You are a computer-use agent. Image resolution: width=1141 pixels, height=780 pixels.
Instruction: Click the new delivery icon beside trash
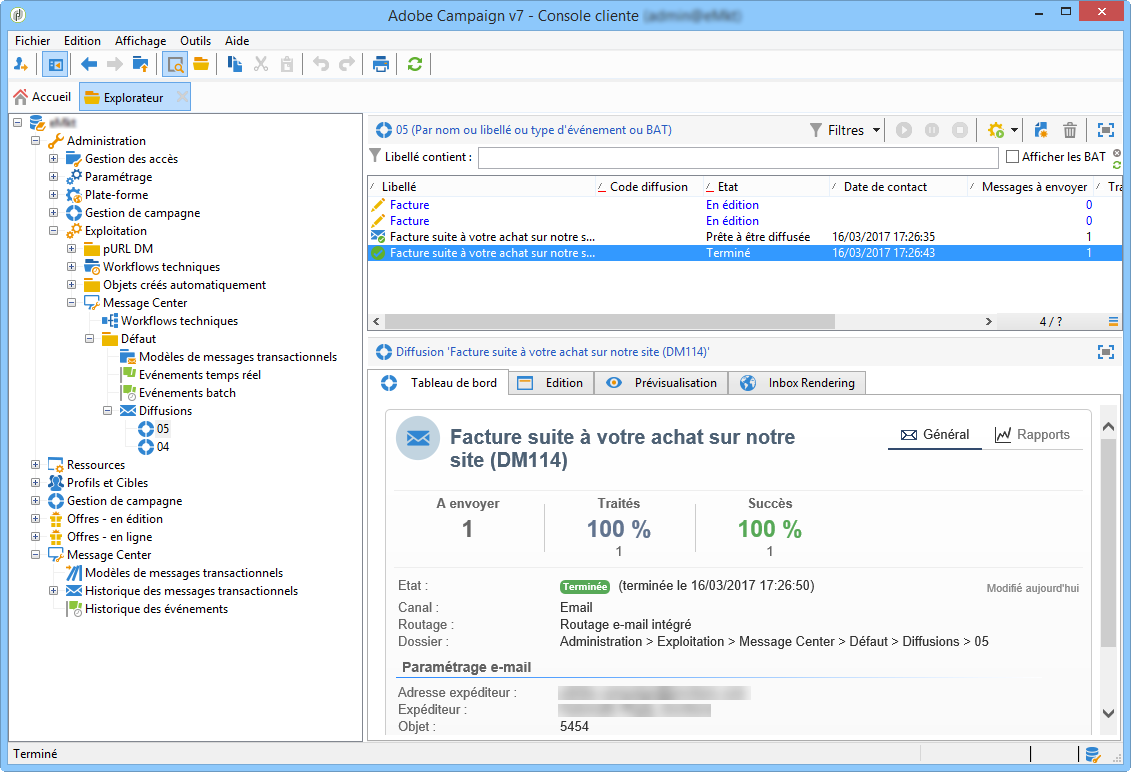pos(1041,130)
